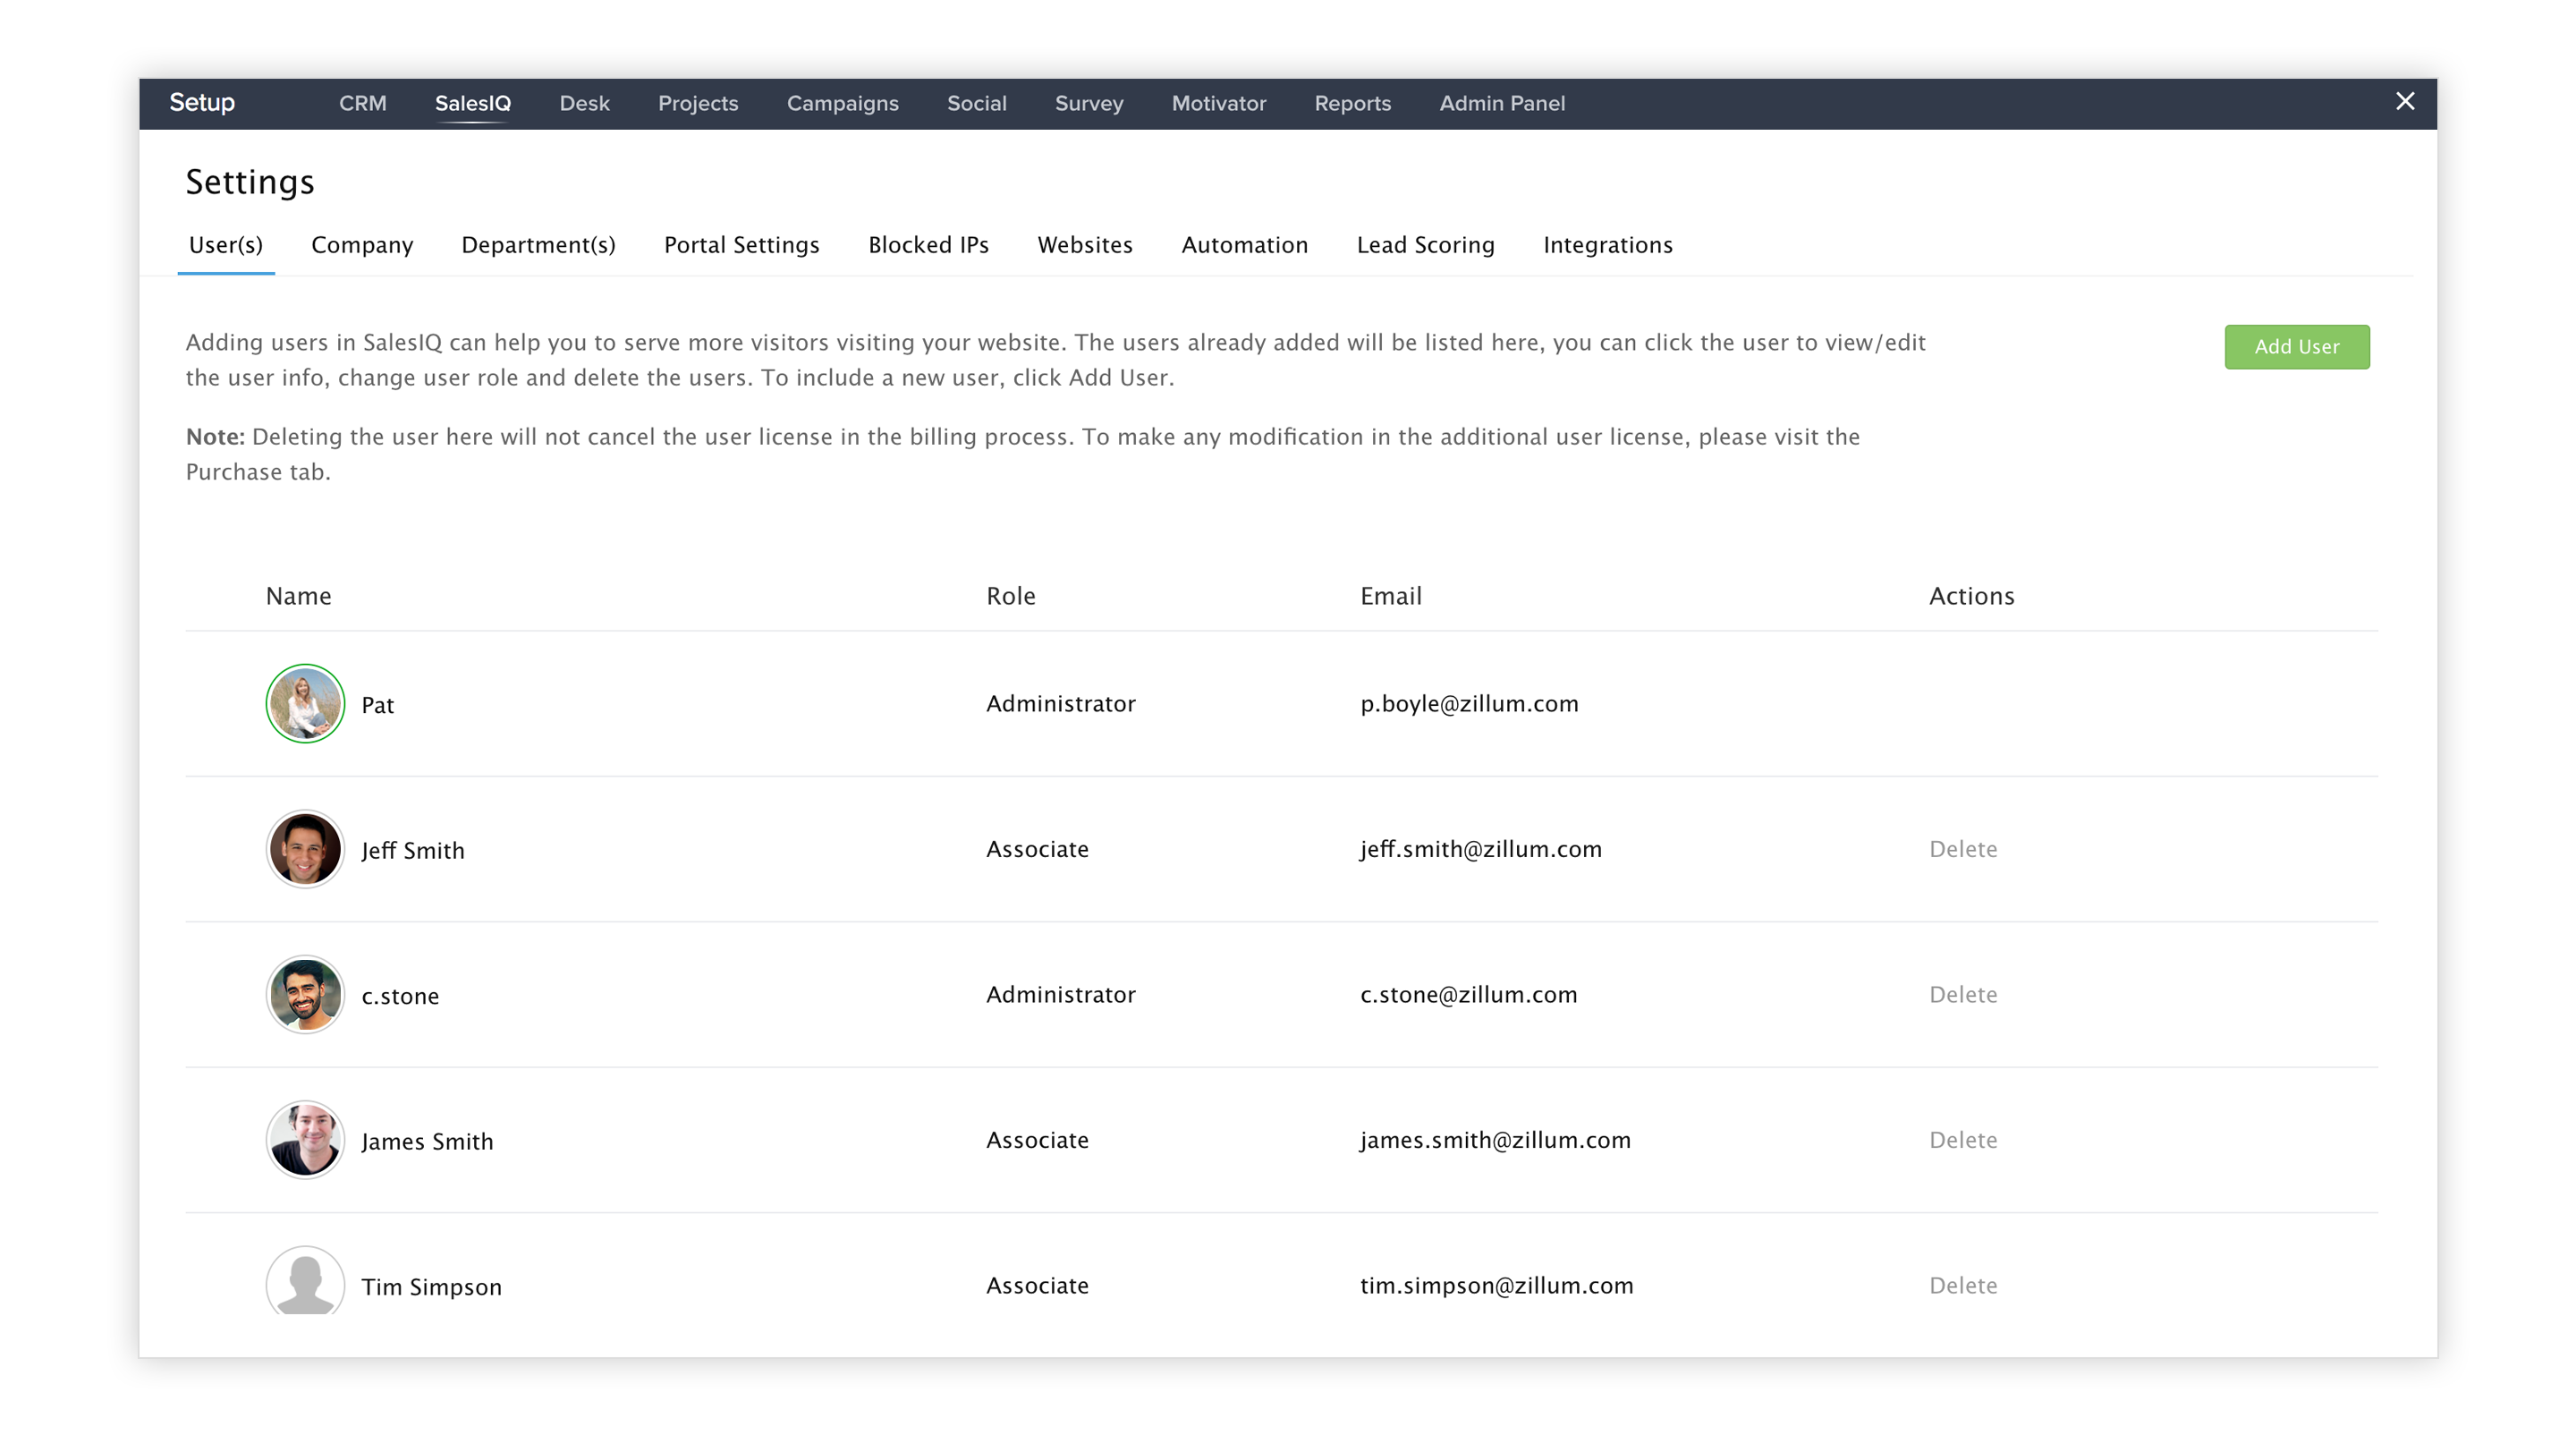Screen dimensions: 2576x1435
Task: Go to Portal Settings tab
Action: pyautogui.click(x=741, y=245)
